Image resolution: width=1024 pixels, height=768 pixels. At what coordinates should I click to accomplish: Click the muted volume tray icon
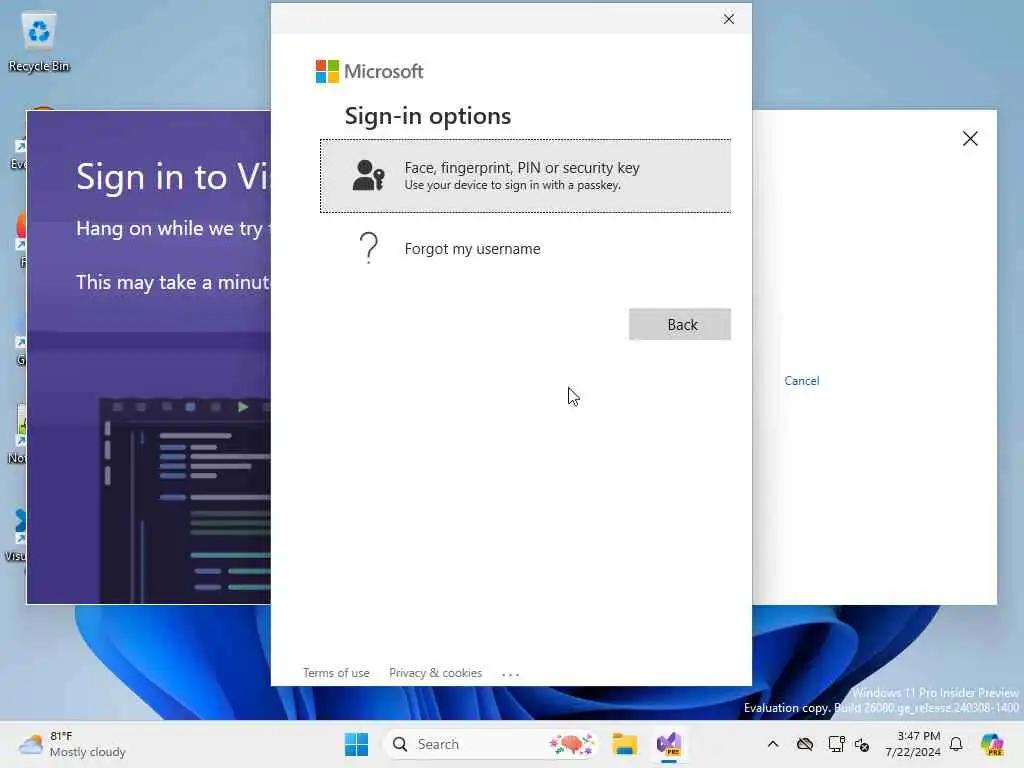click(862, 744)
